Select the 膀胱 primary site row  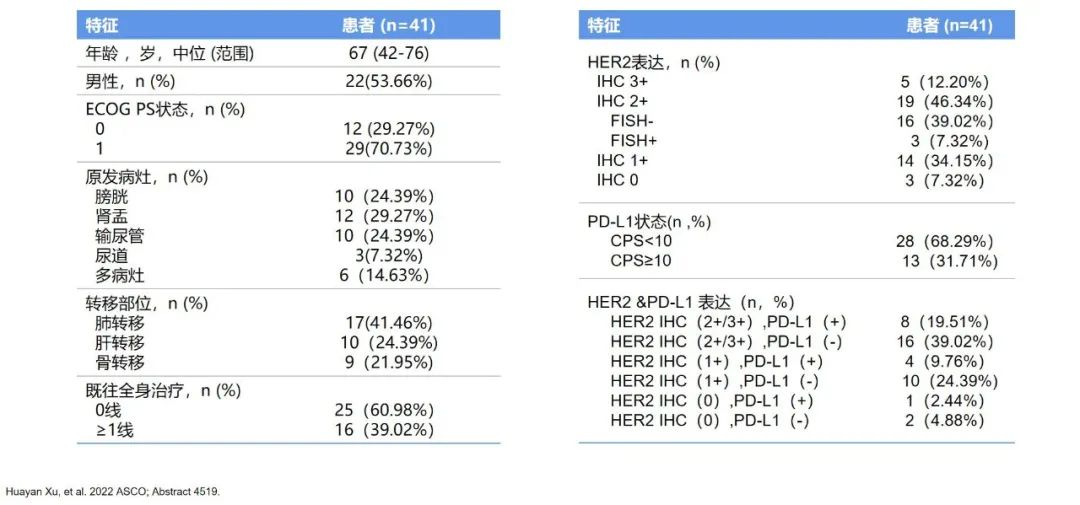pos(289,196)
